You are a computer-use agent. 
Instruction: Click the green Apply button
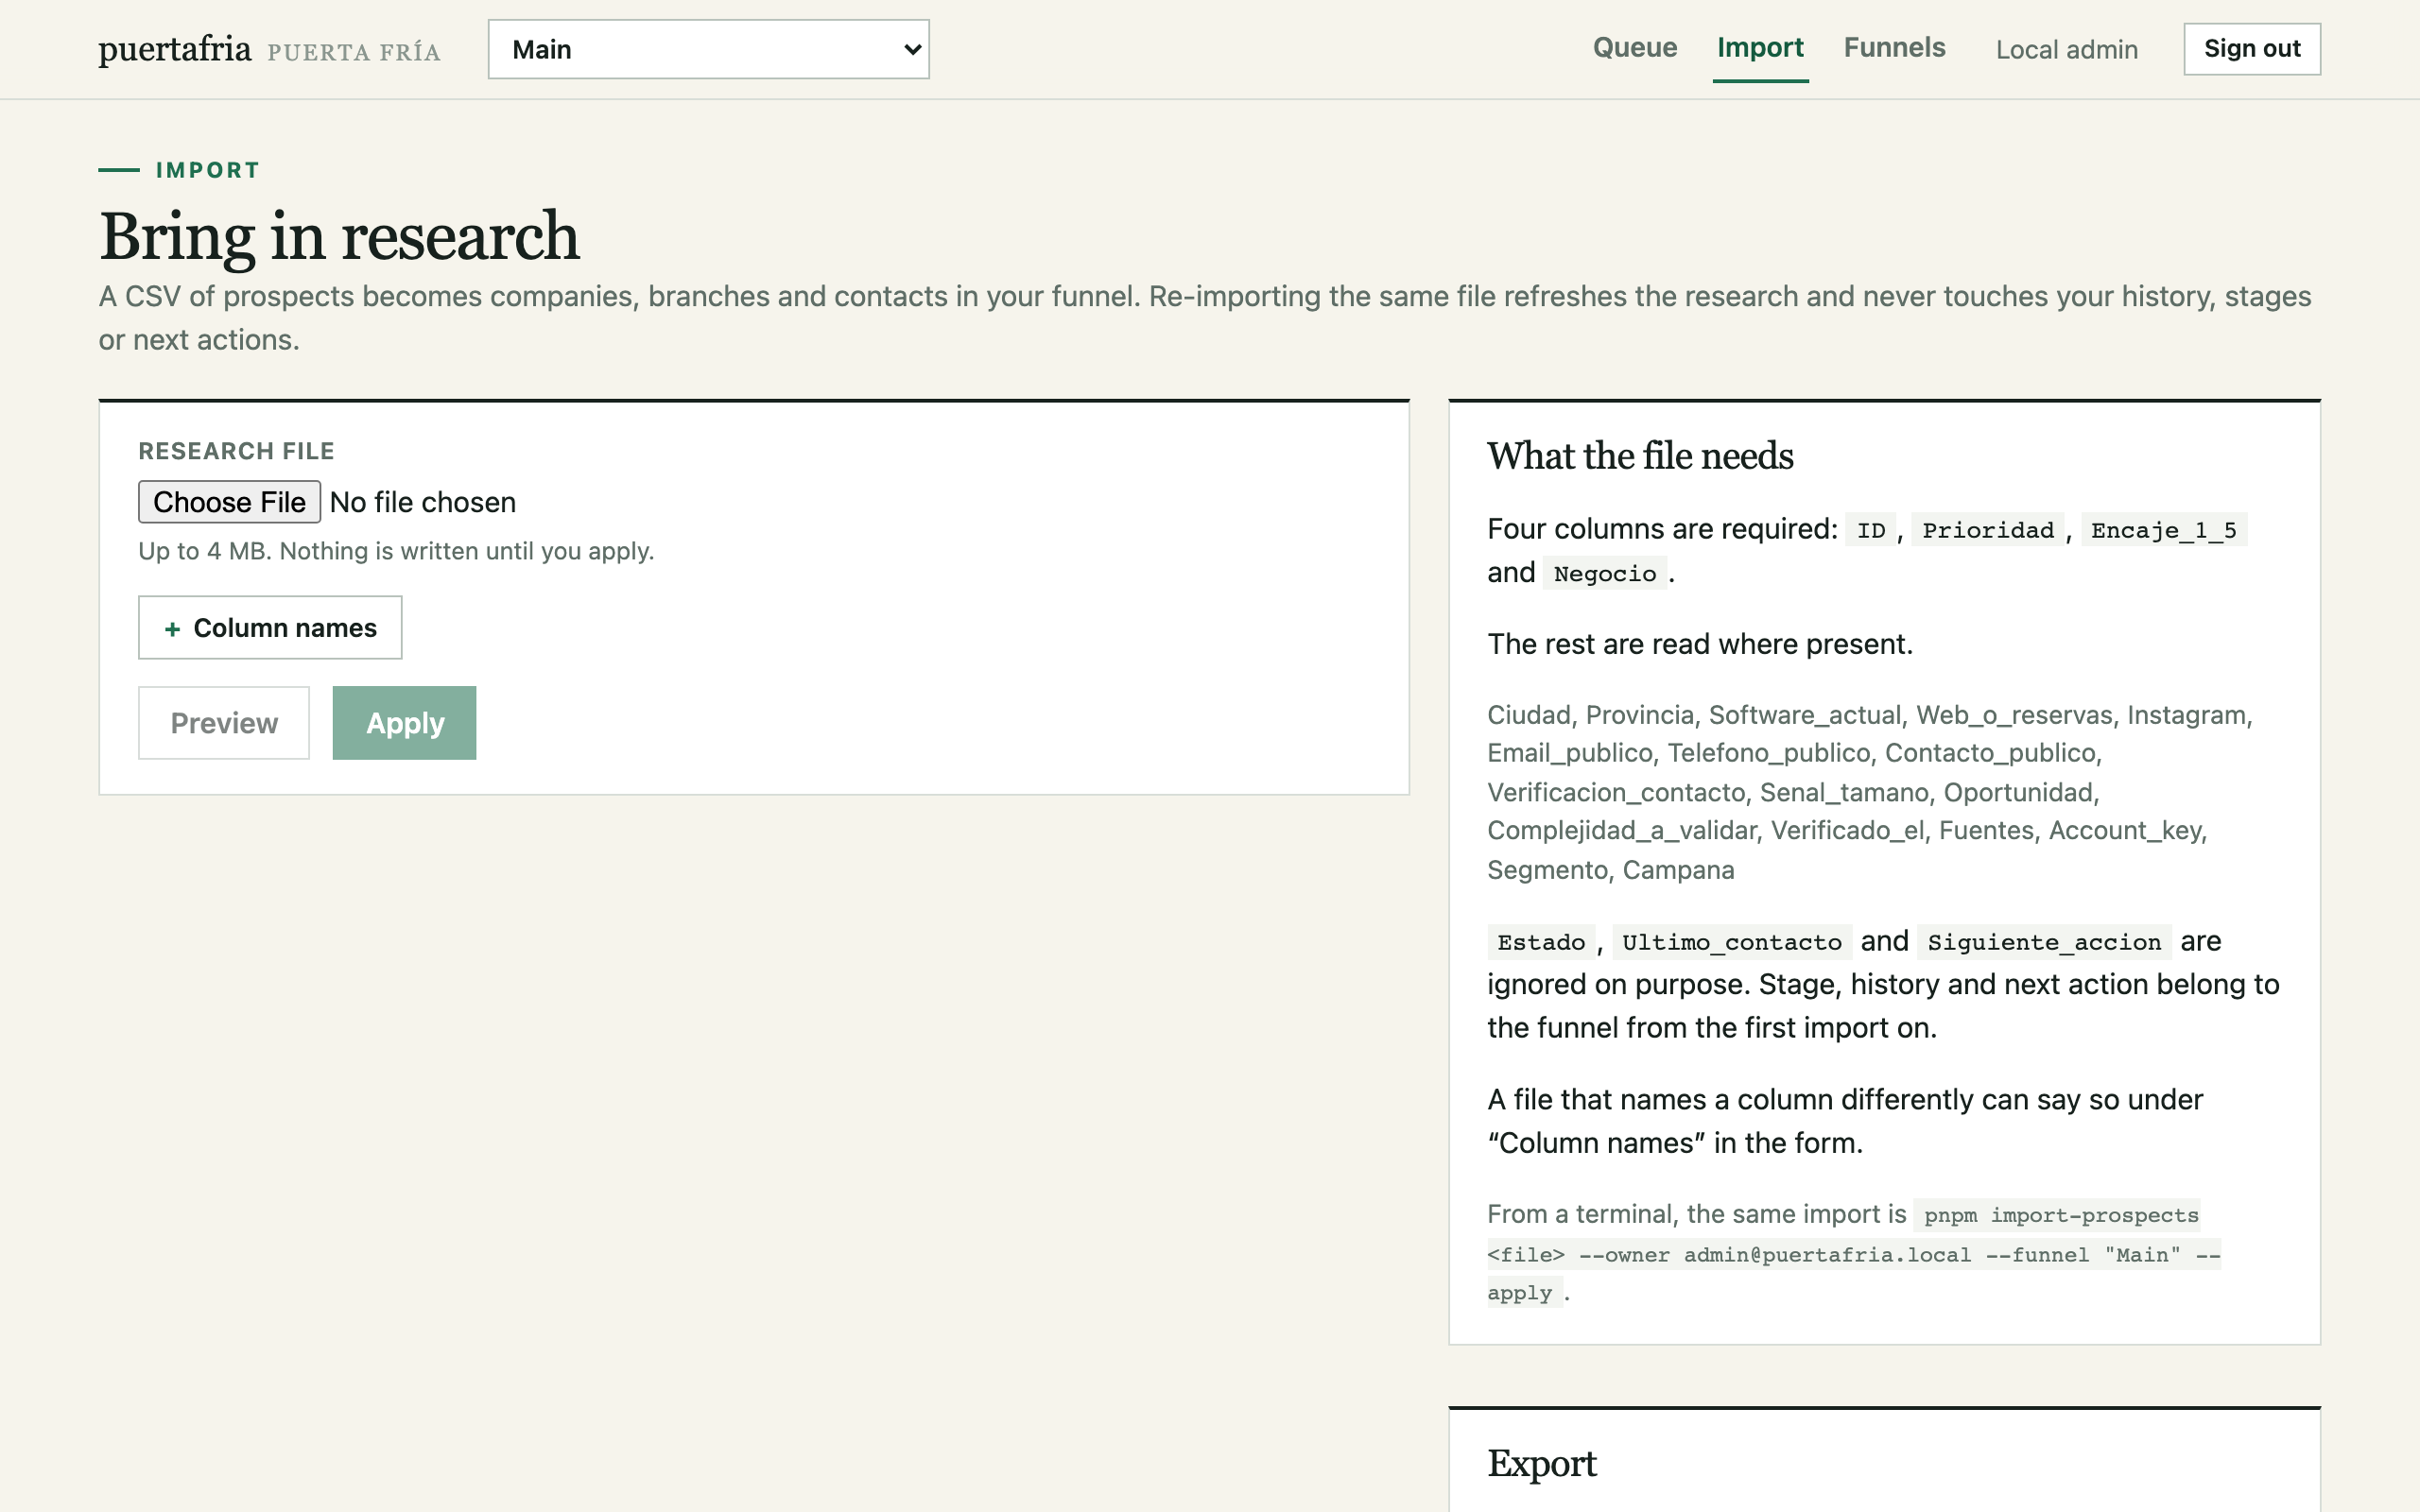[x=404, y=723]
